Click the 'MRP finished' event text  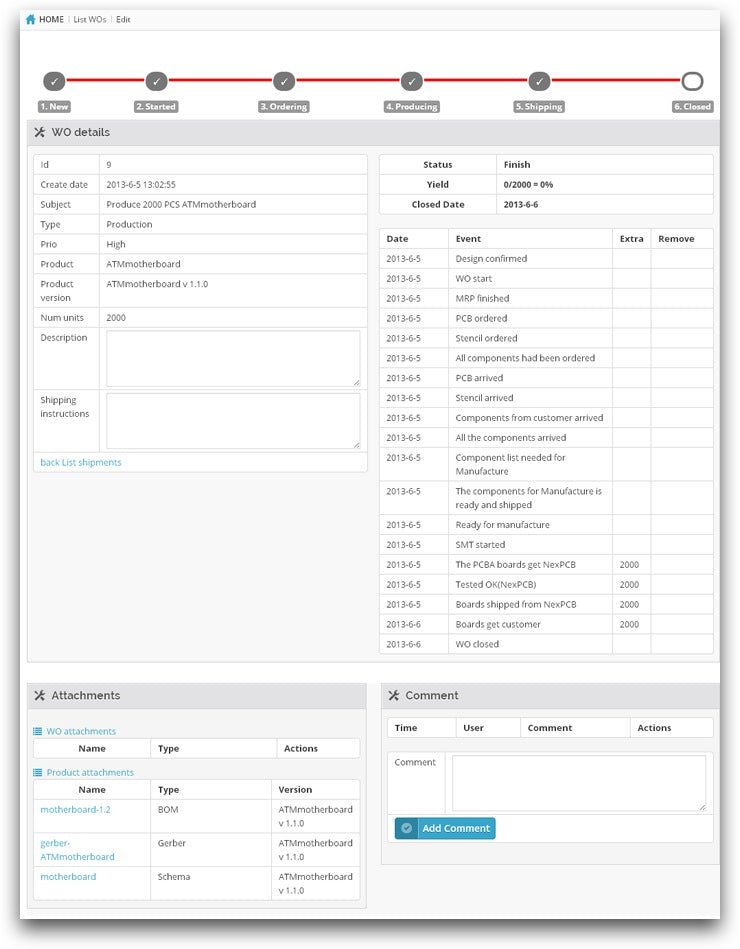pyautogui.click(x=482, y=298)
